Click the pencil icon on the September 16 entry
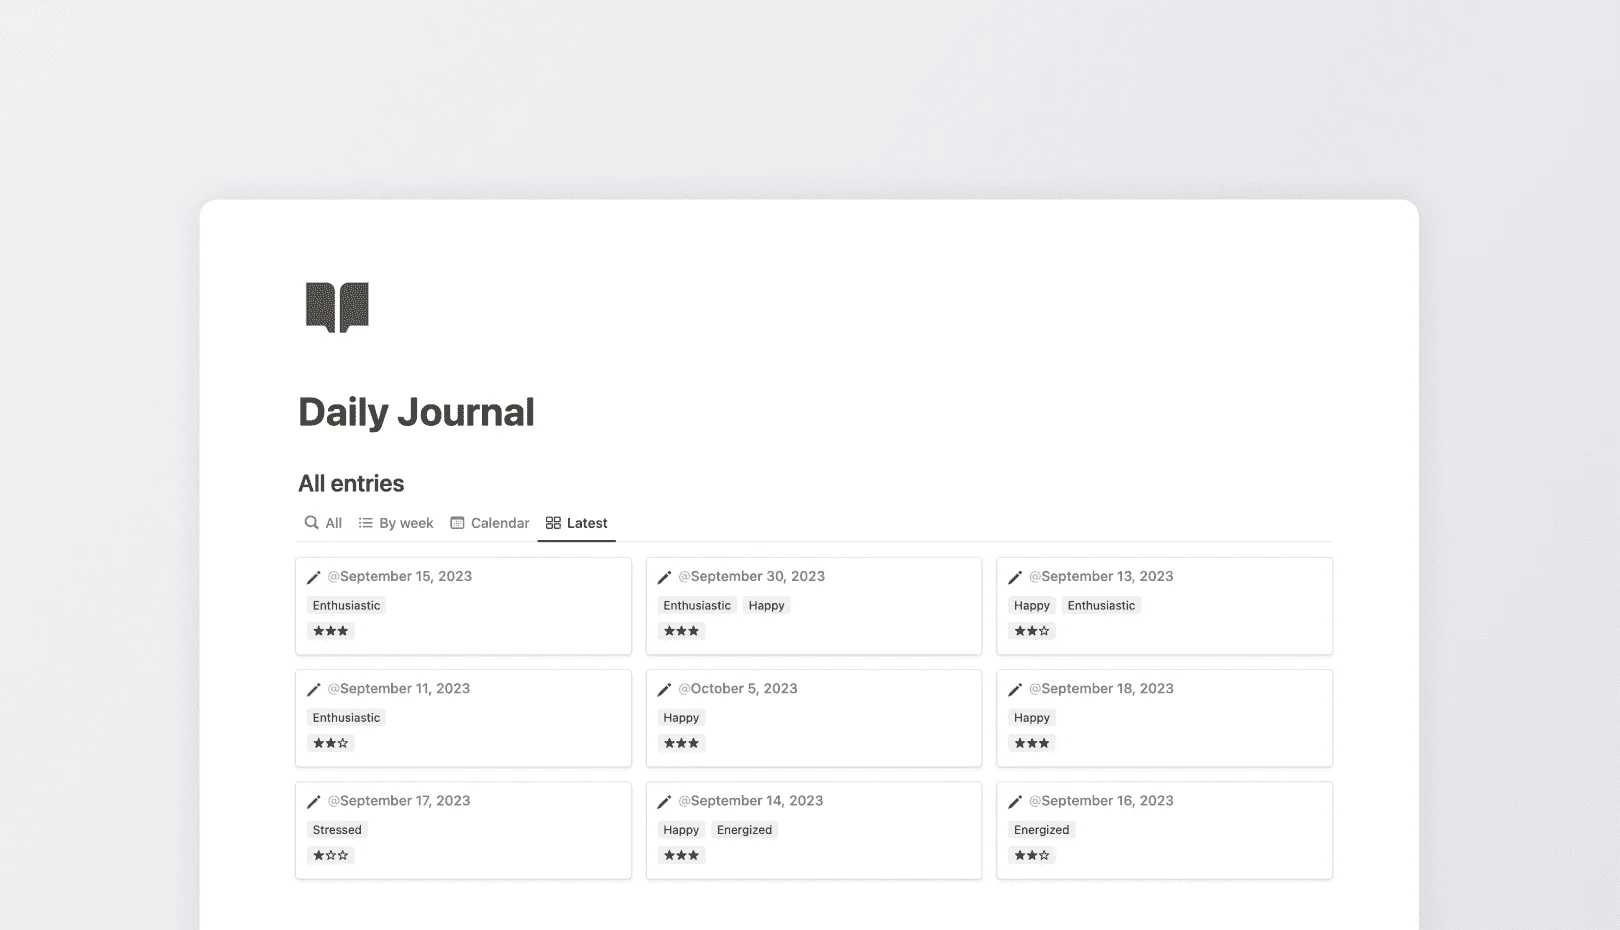 (x=1015, y=801)
